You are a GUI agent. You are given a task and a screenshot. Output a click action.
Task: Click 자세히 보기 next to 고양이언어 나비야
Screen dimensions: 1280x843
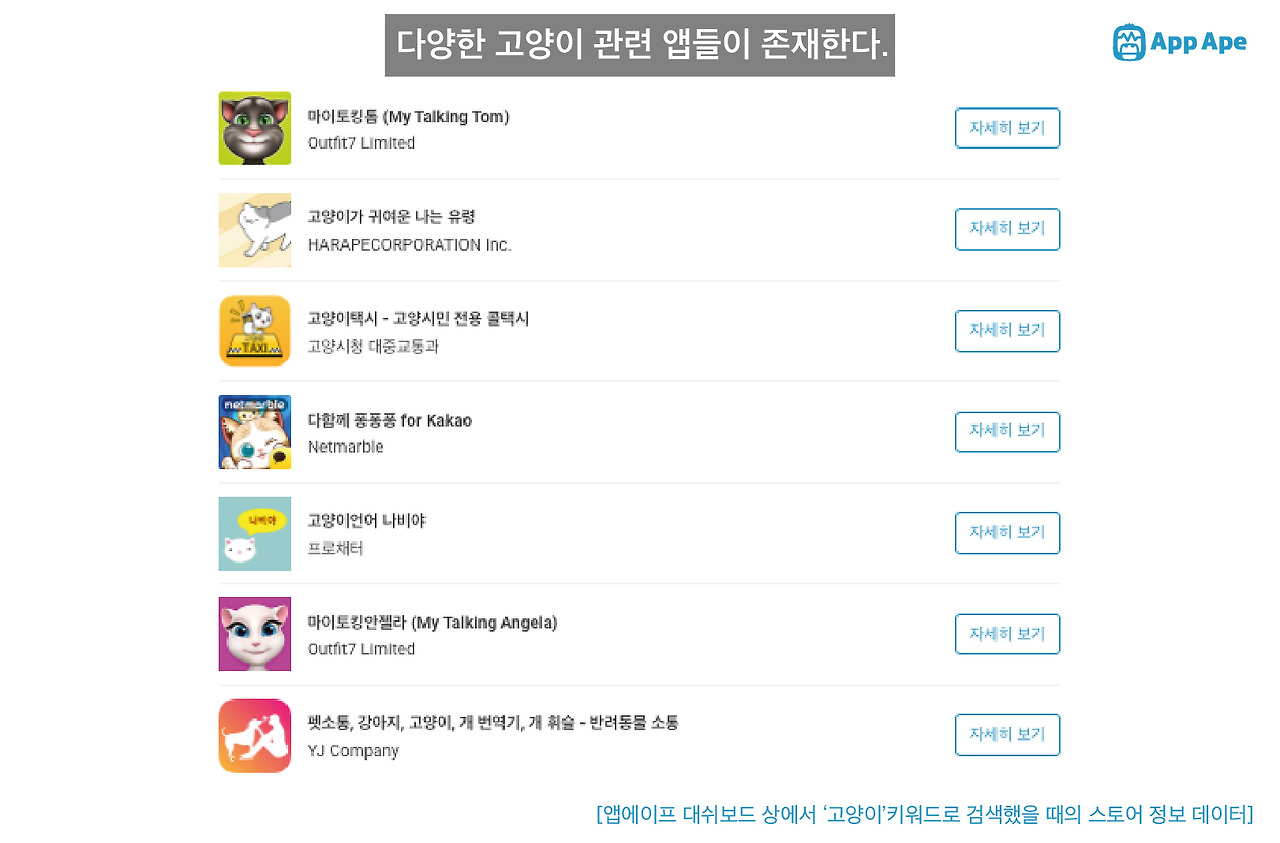(1007, 533)
